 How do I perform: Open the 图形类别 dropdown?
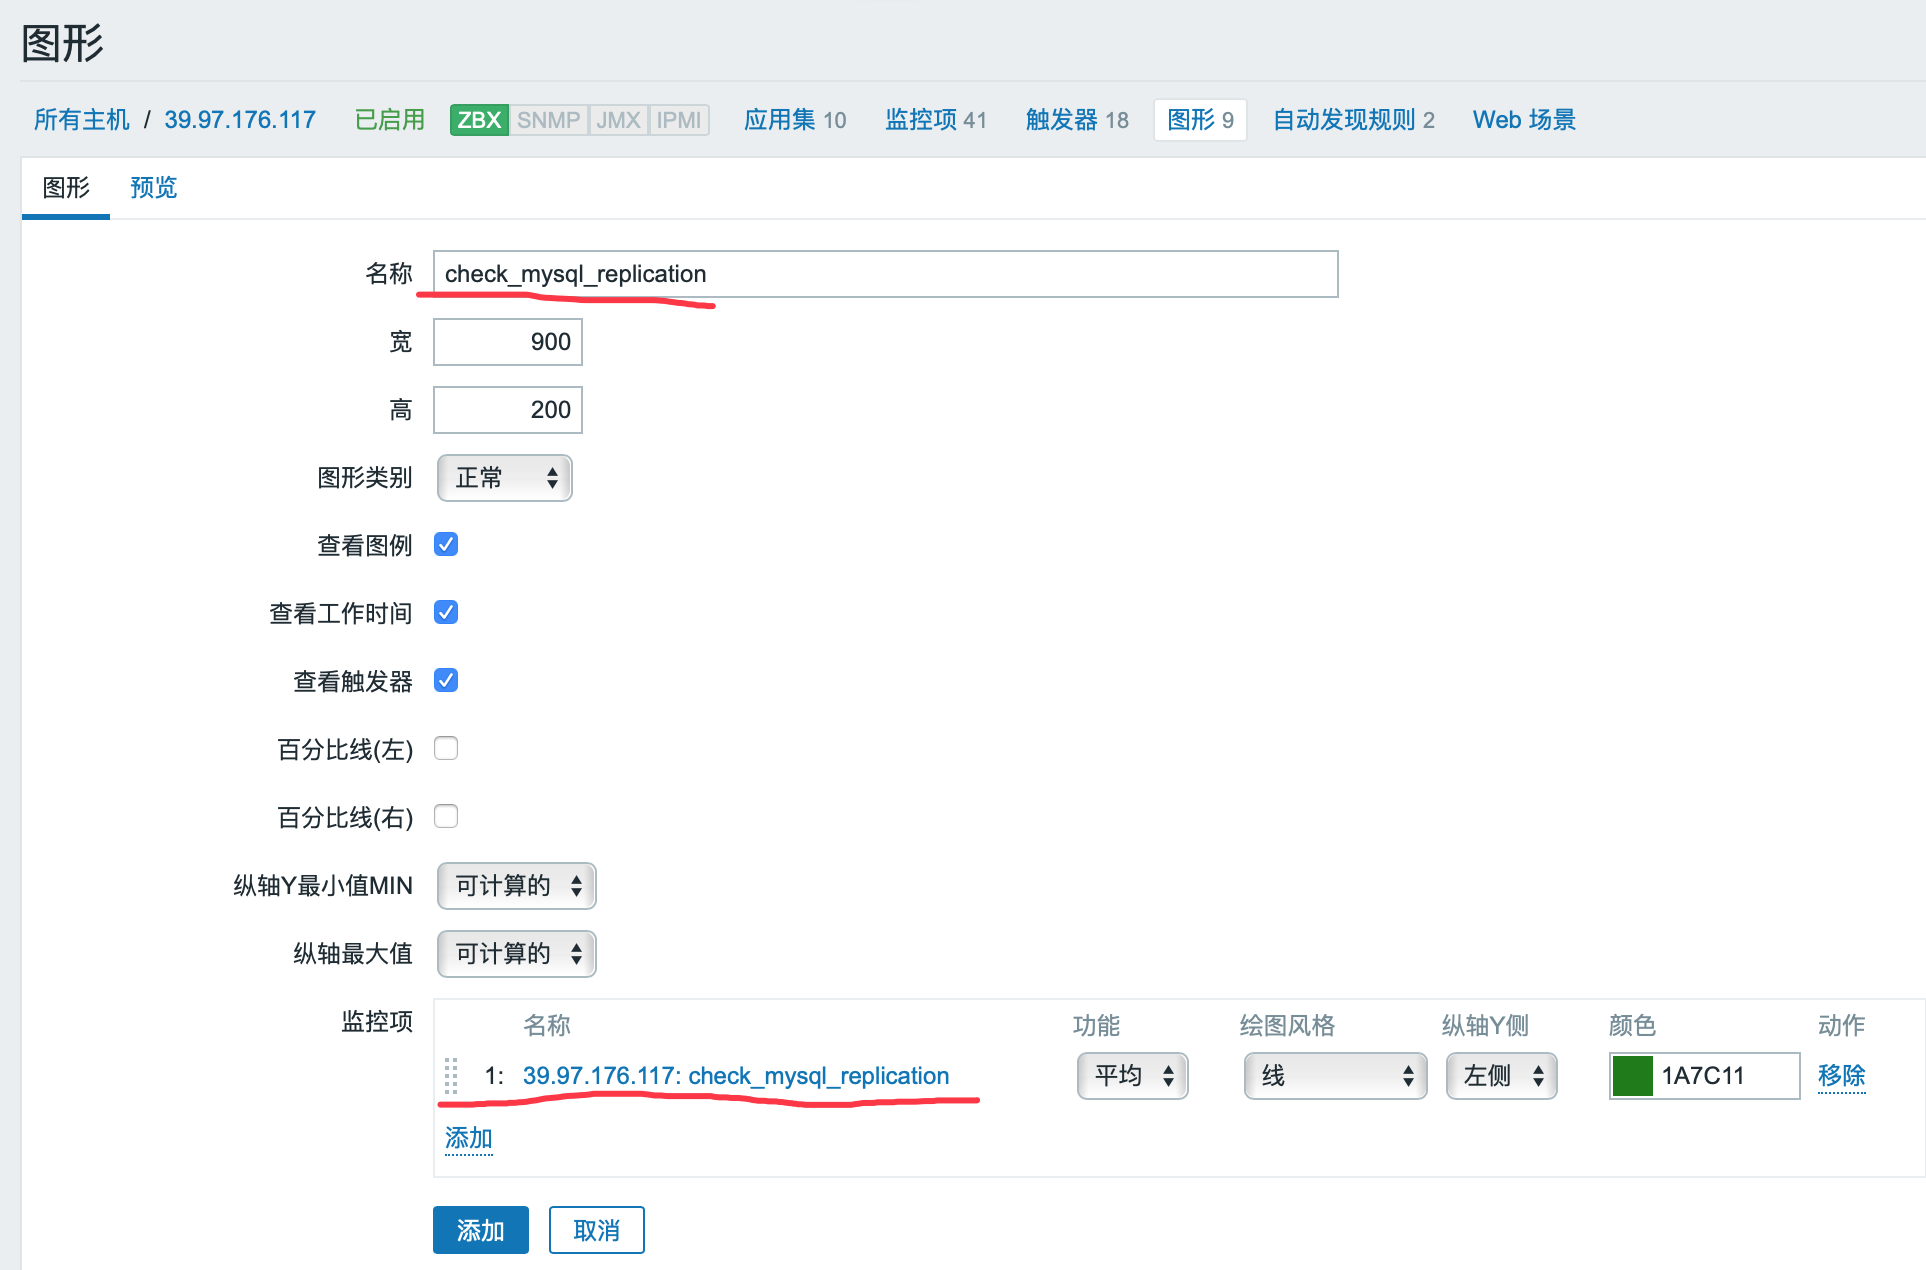504,478
